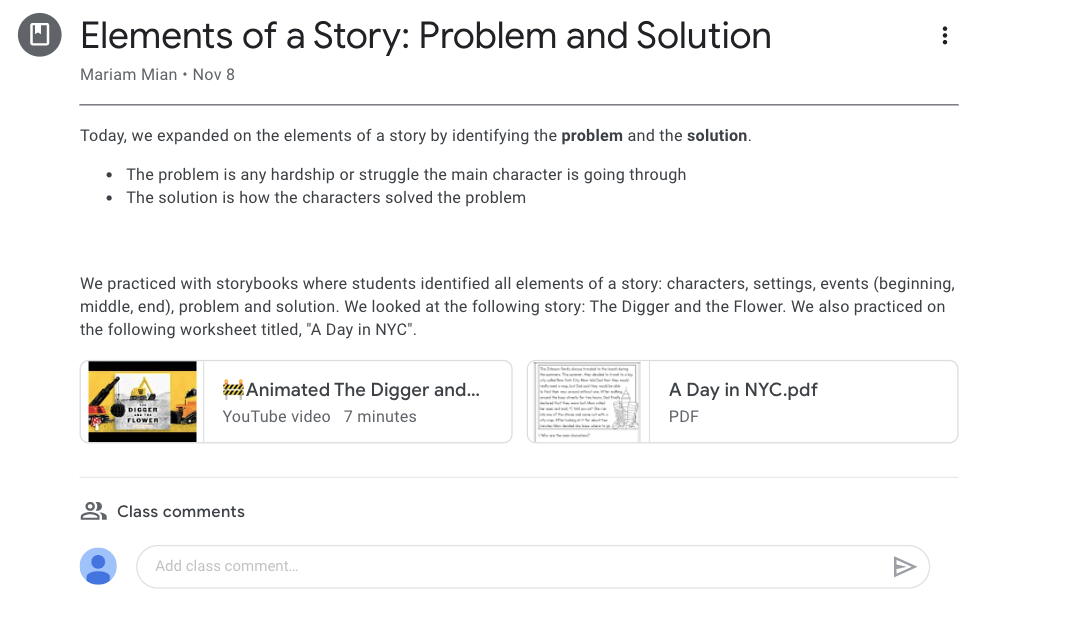Click the Class comments people icon
Viewport: 1065px width, 636px height.
point(93,511)
